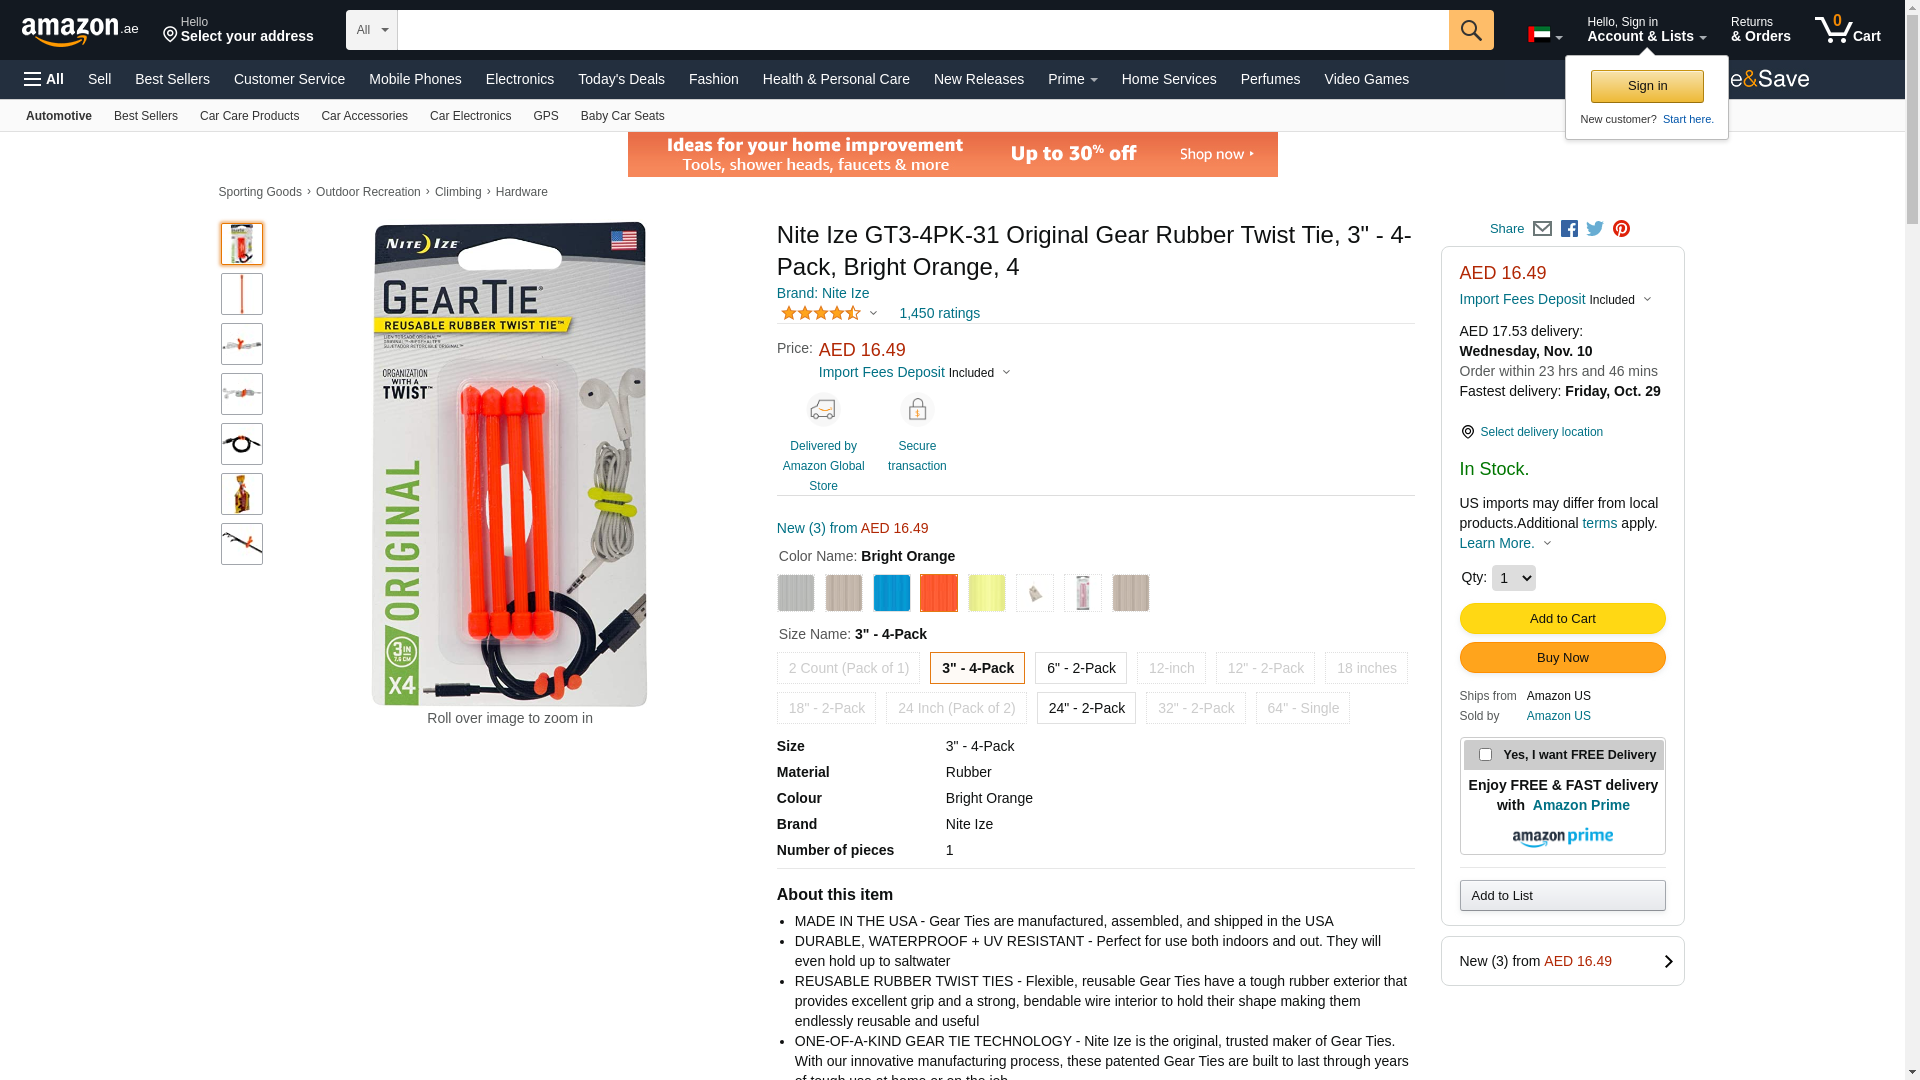Open Today's Deals in navigation bar
The image size is (1920, 1080).
[621, 79]
